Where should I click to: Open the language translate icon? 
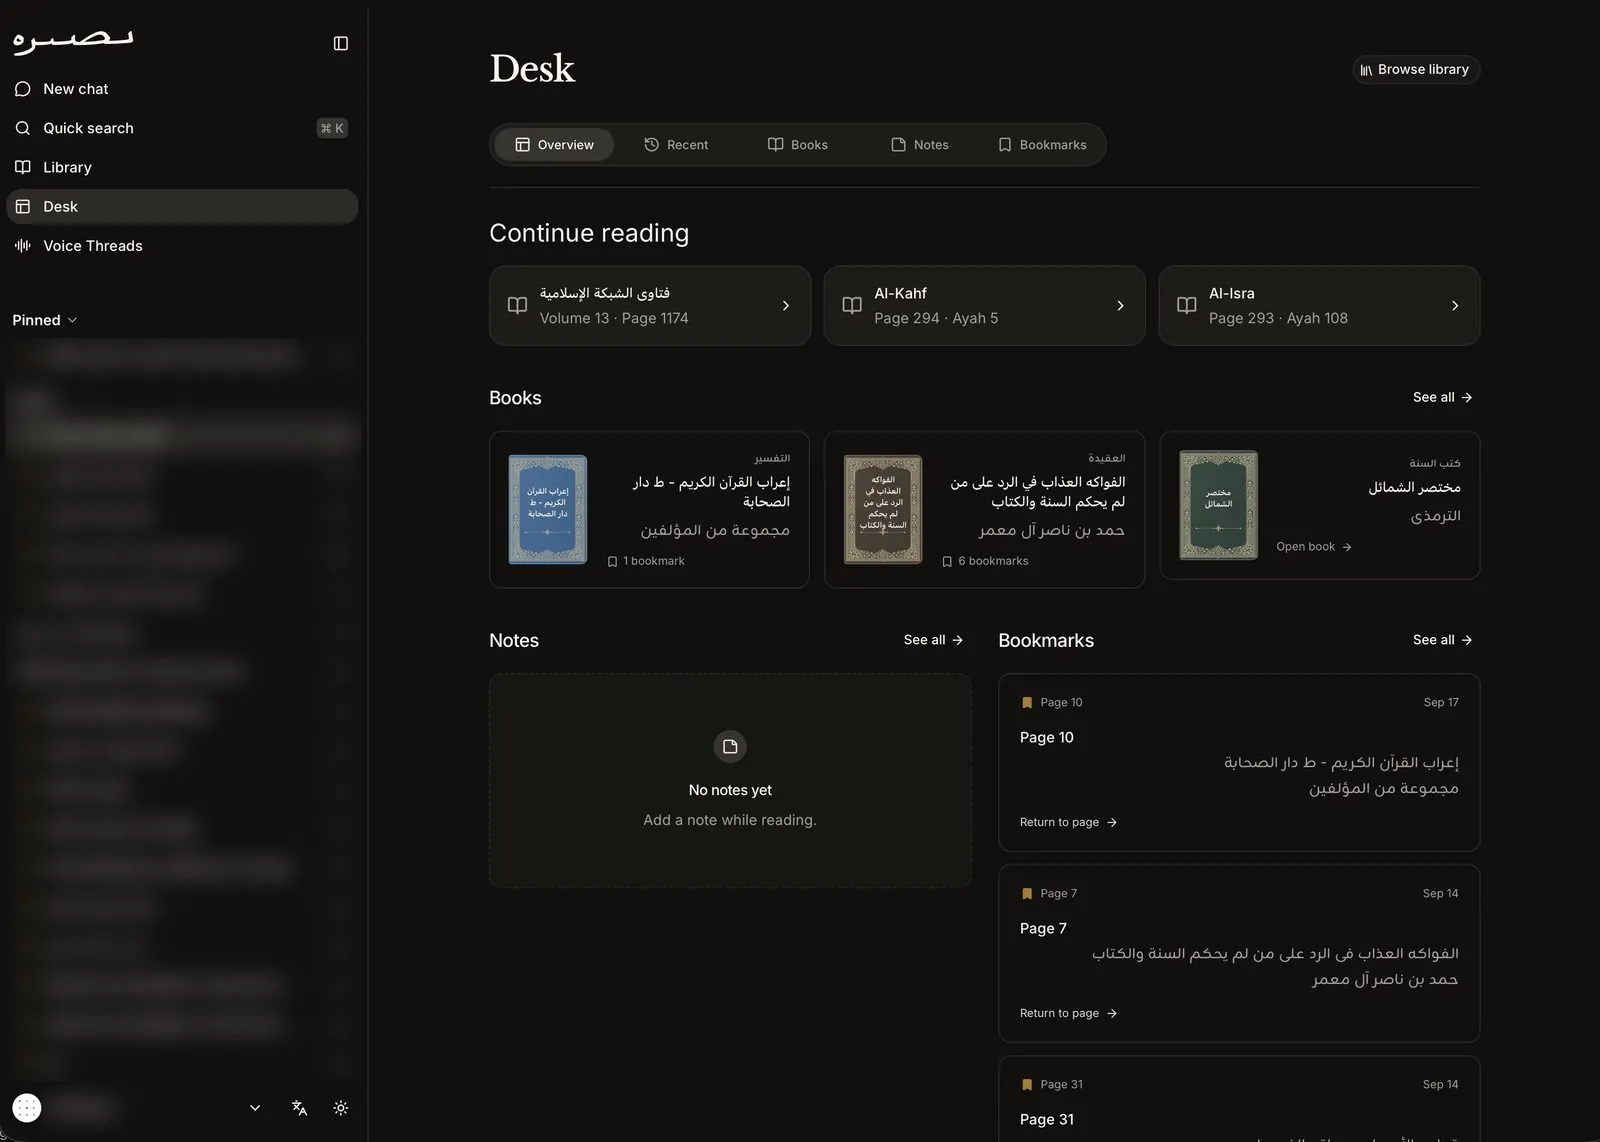click(x=299, y=1108)
